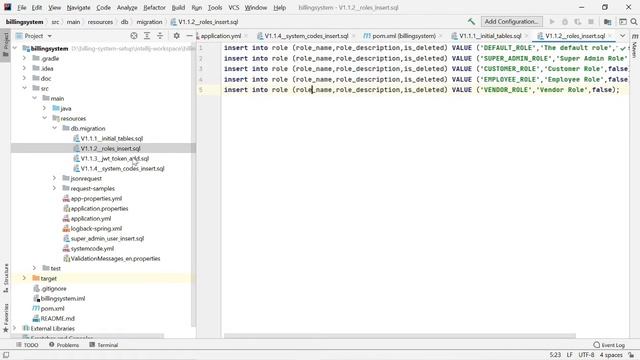
Task: Expand the target folder
Action: click(24, 278)
